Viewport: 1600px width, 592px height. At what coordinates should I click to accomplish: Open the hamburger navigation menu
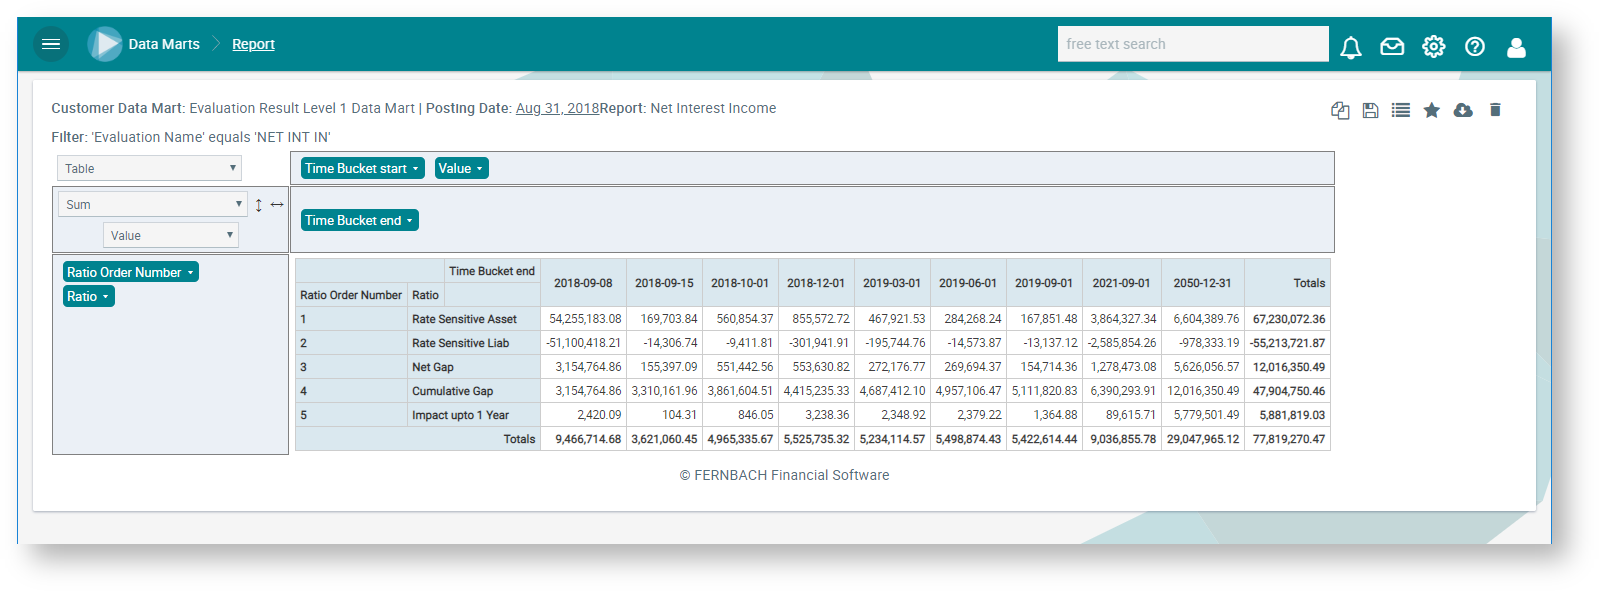point(51,44)
